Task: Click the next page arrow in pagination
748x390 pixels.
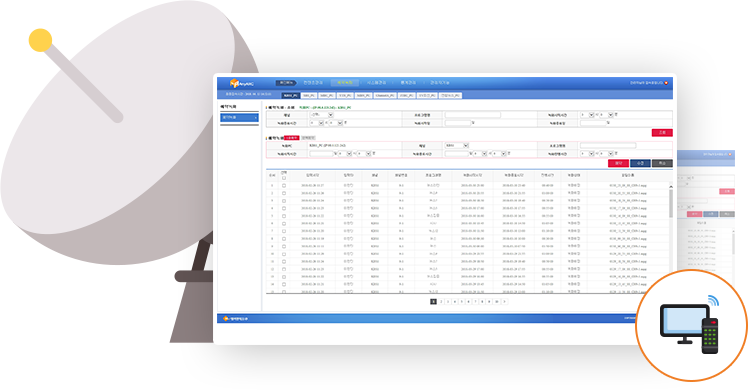Action: point(504,302)
